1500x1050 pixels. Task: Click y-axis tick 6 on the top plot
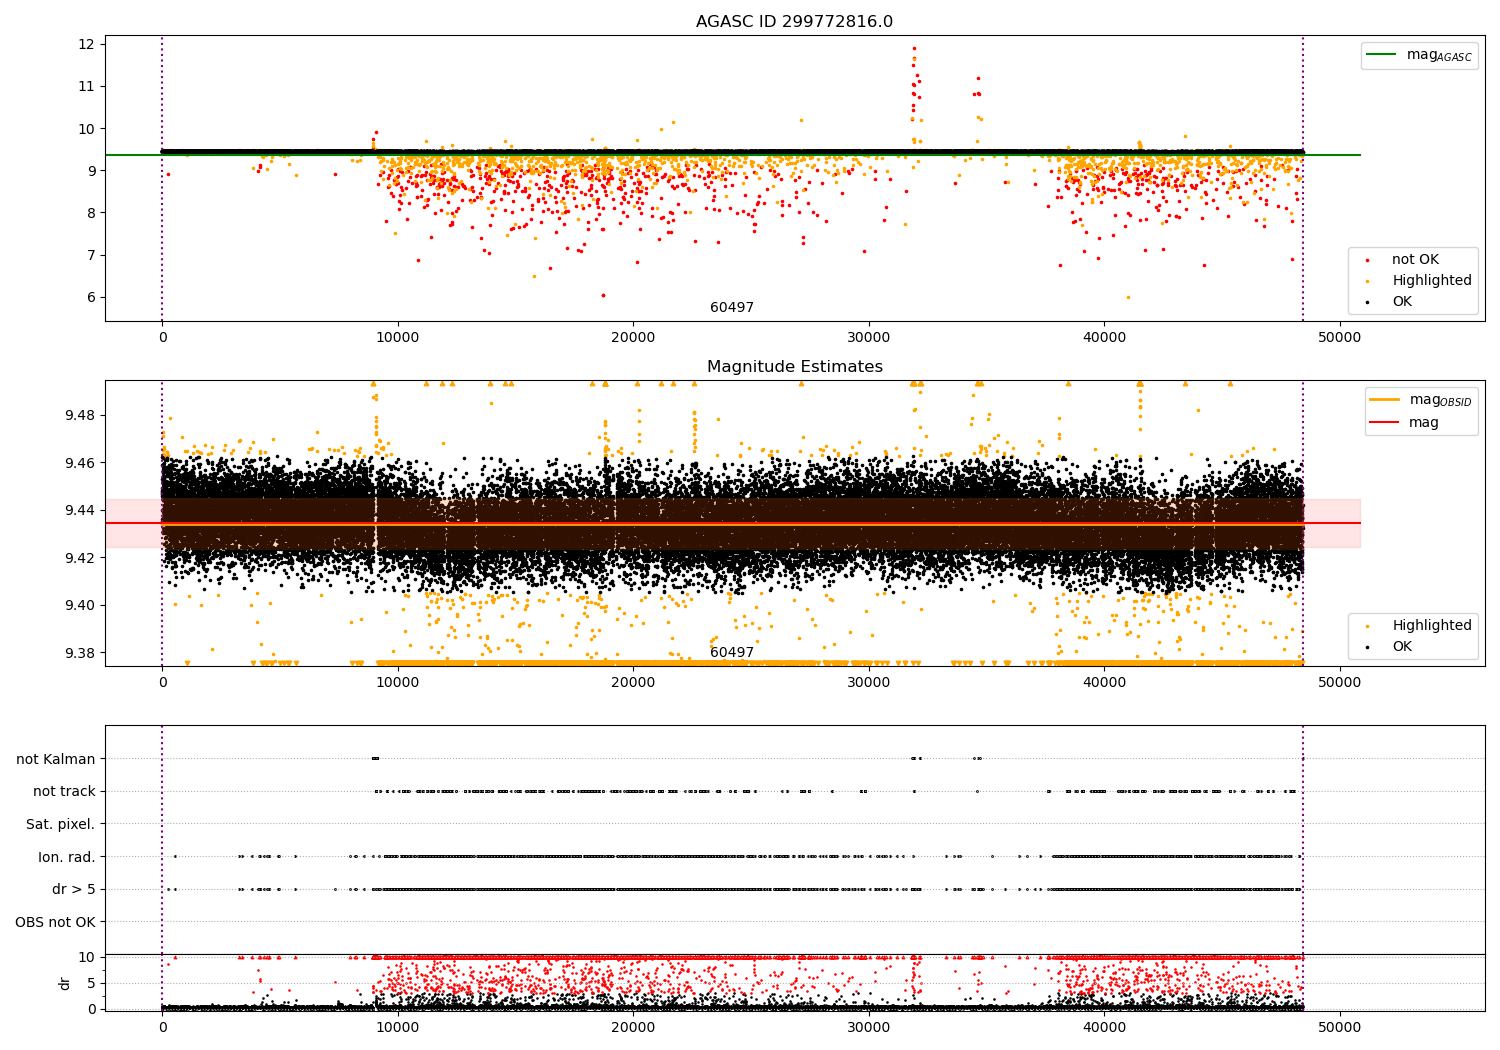(90, 297)
